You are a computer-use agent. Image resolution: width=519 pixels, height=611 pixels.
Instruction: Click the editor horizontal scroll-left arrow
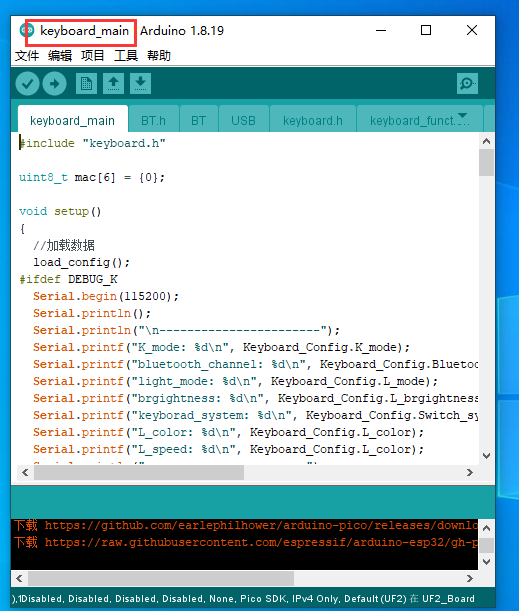[26, 472]
